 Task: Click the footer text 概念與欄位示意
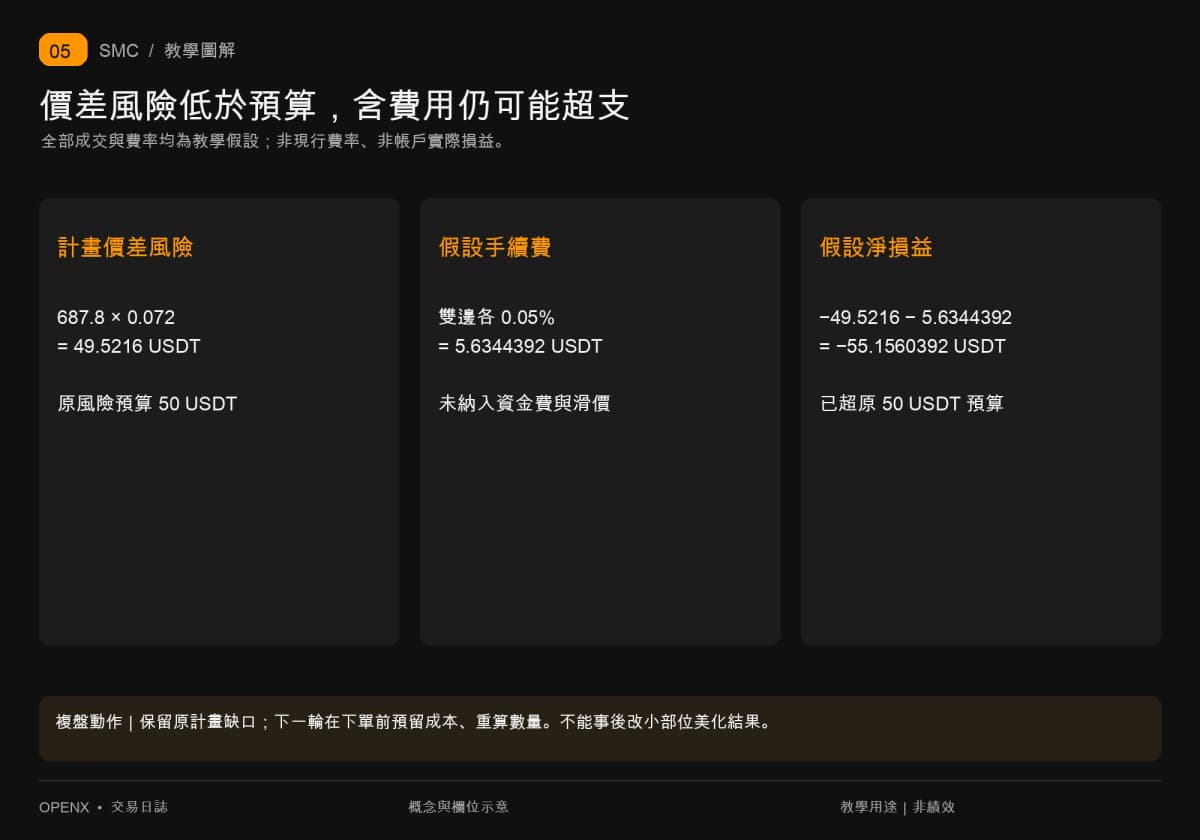pos(458,807)
